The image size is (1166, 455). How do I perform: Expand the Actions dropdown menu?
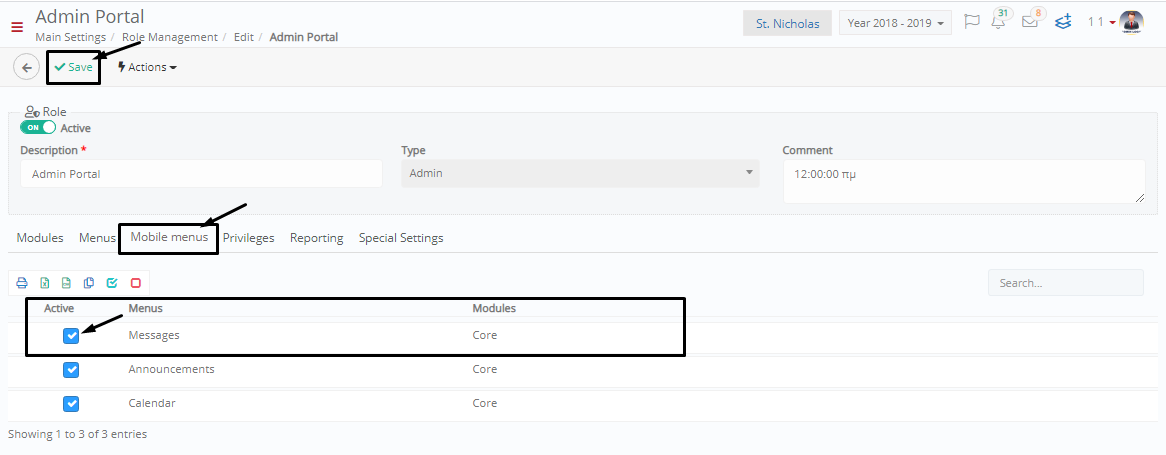point(147,67)
